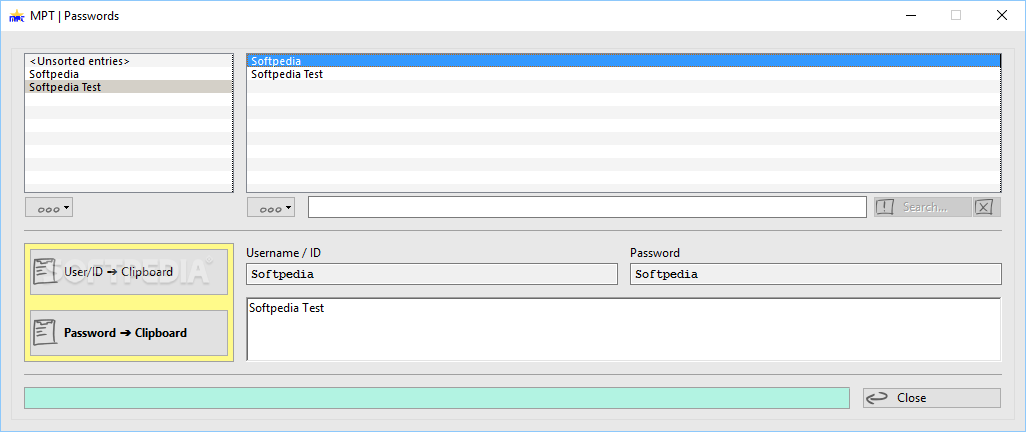
Task: Copy User/ID to Clipboard
Action: click(129, 272)
